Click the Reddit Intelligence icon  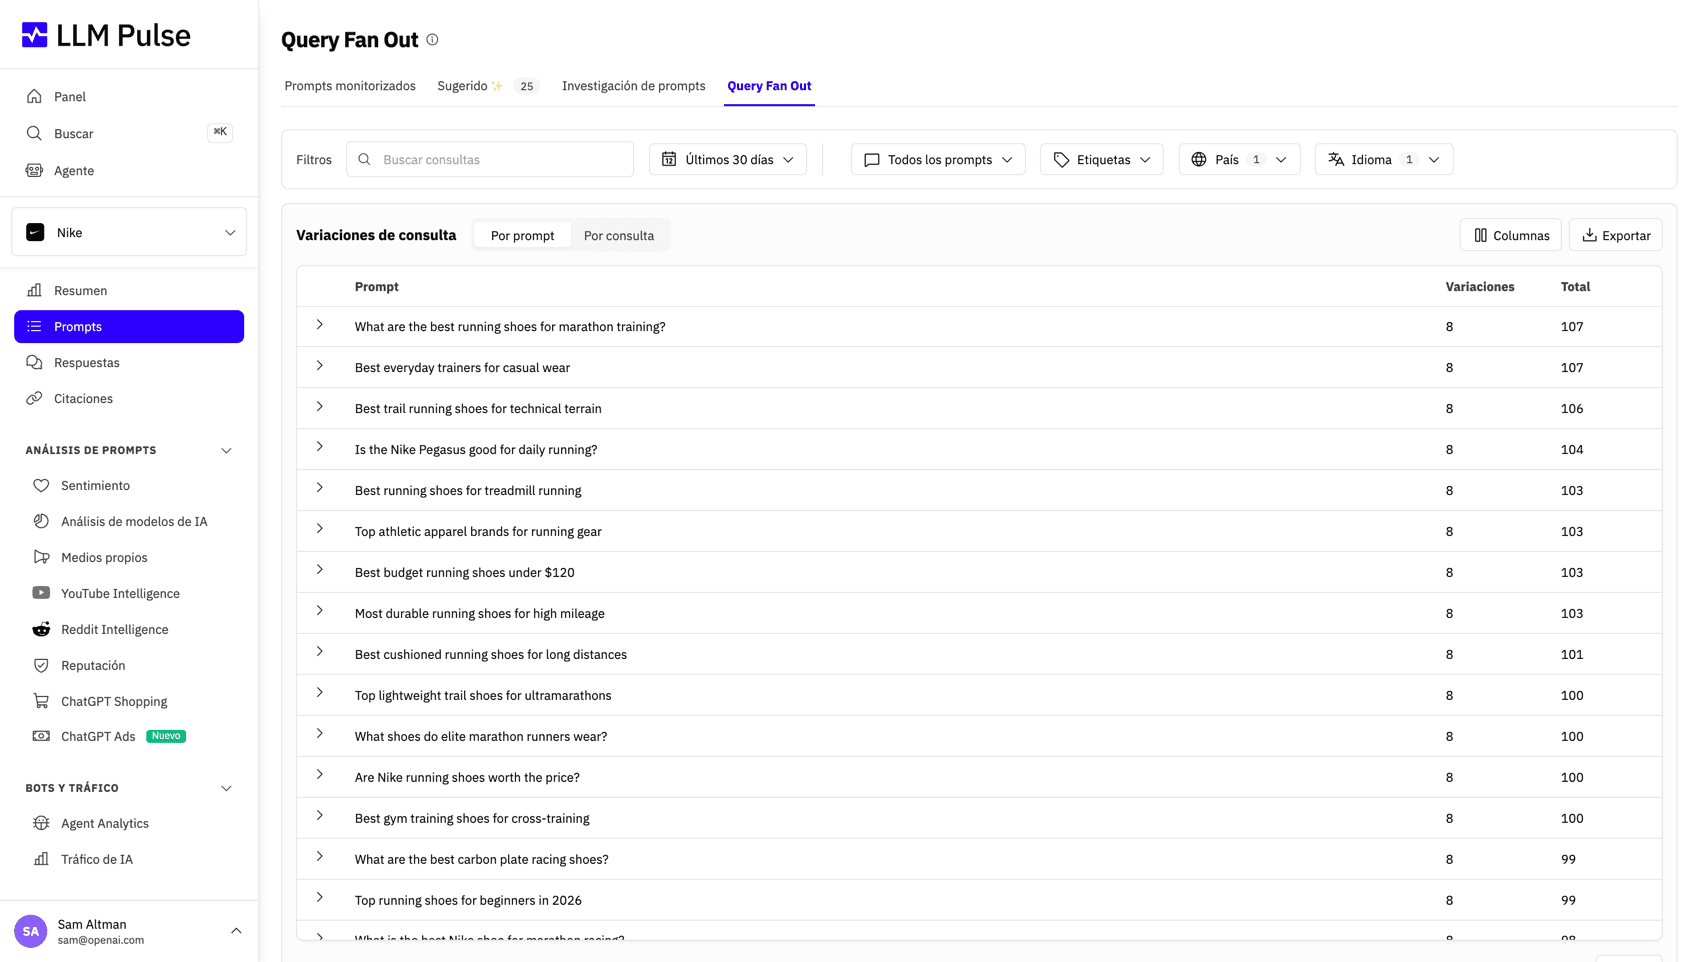[x=41, y=629]
